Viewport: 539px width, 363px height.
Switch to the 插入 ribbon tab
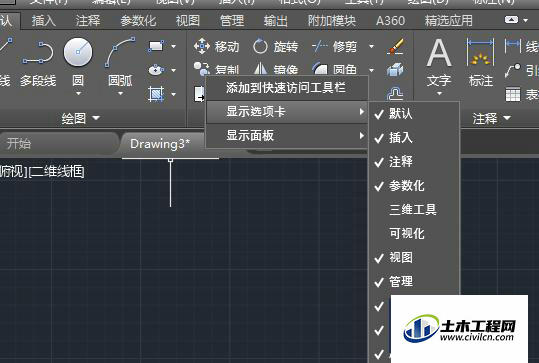click(x=44, y=21)
